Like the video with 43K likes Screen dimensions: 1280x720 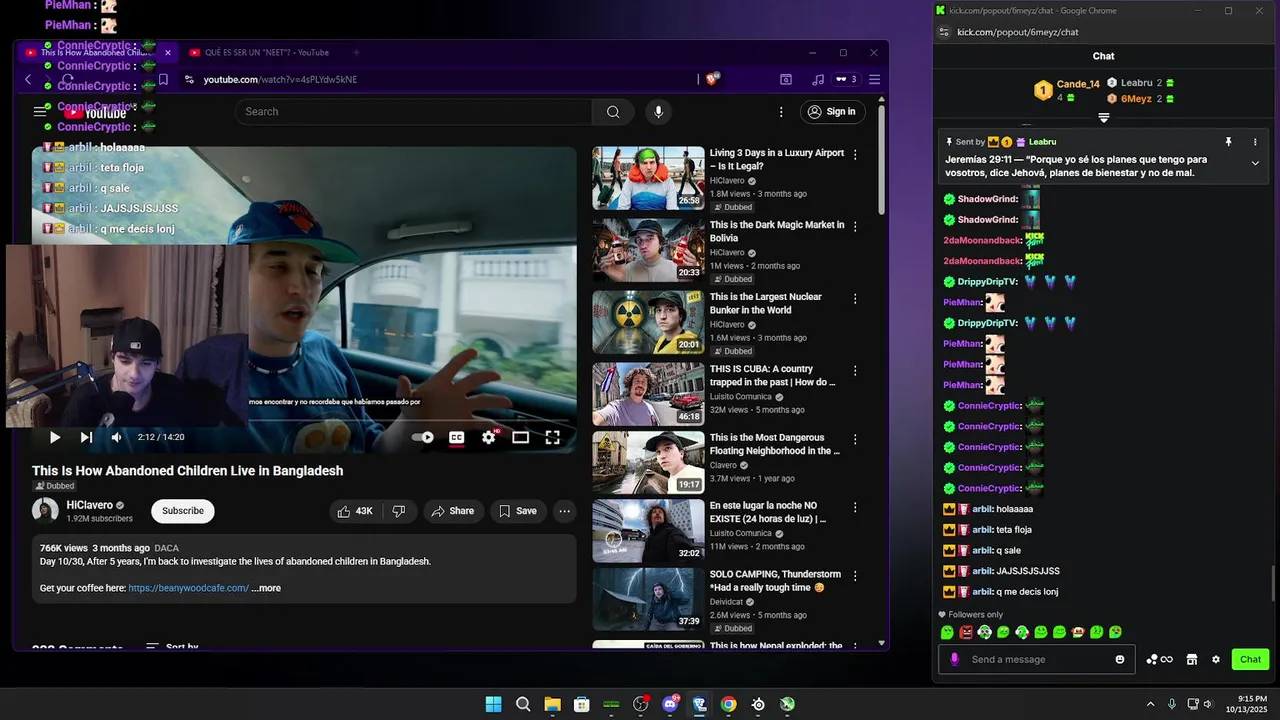pyautogui.click(x=355, y=511)
